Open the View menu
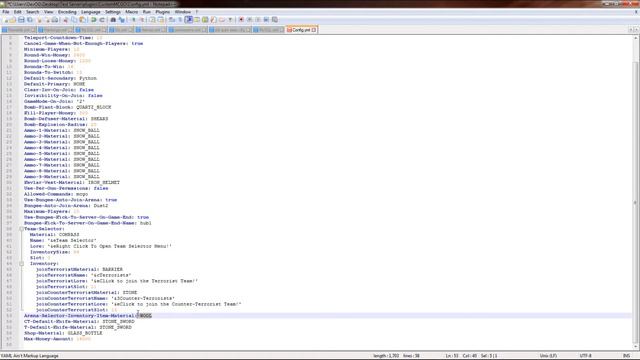Screen dimensions: 640x360 (x=49, y=12)
